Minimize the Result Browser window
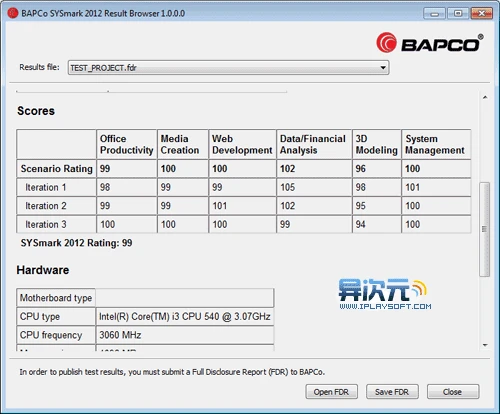Viewport: 500px width, 414px height. pyautogui.click(x=434, y=14)
